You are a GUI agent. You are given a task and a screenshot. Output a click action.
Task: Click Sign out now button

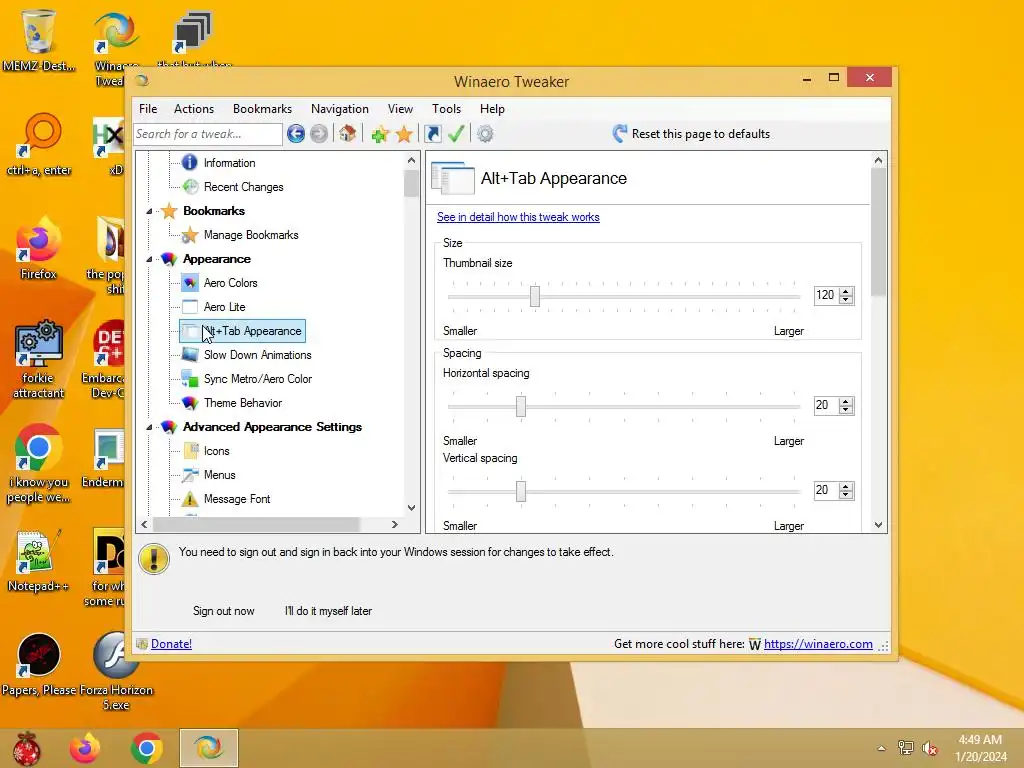click(223, 611)
